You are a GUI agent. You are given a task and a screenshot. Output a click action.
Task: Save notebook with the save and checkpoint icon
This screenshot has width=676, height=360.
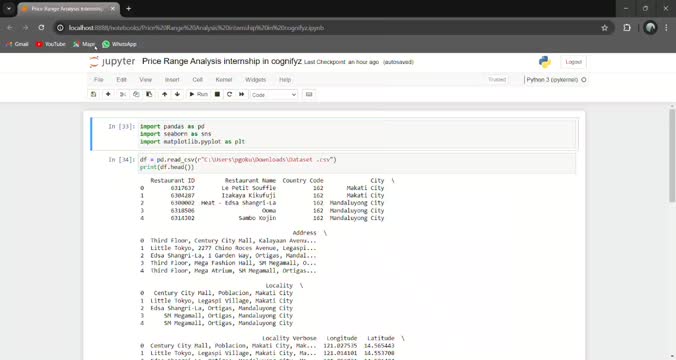pos(94,94)
